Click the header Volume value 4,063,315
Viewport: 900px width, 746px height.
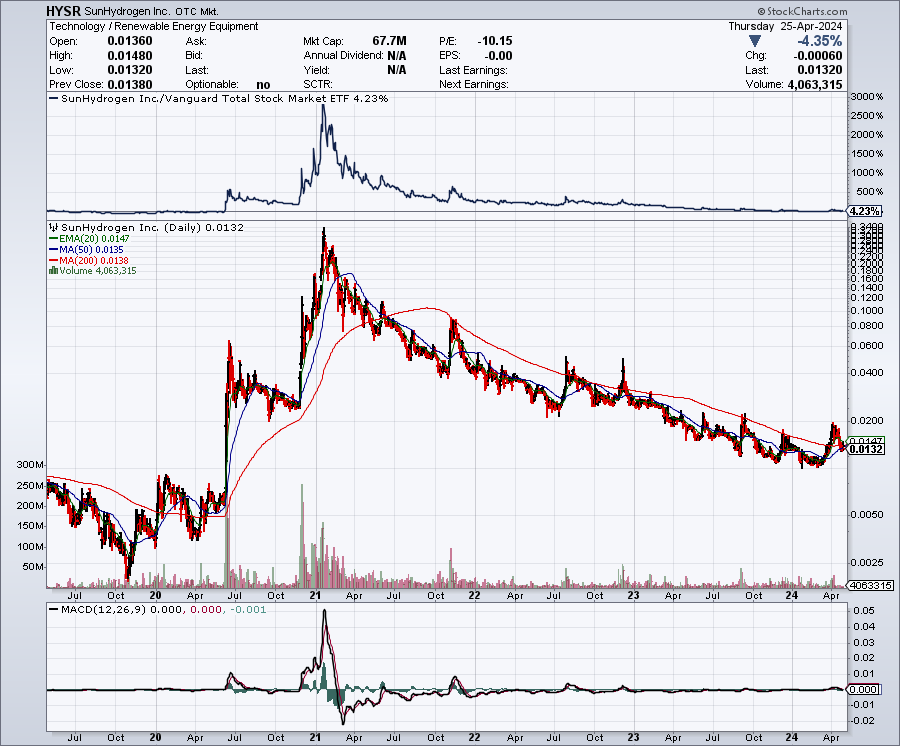pos(815,84)
